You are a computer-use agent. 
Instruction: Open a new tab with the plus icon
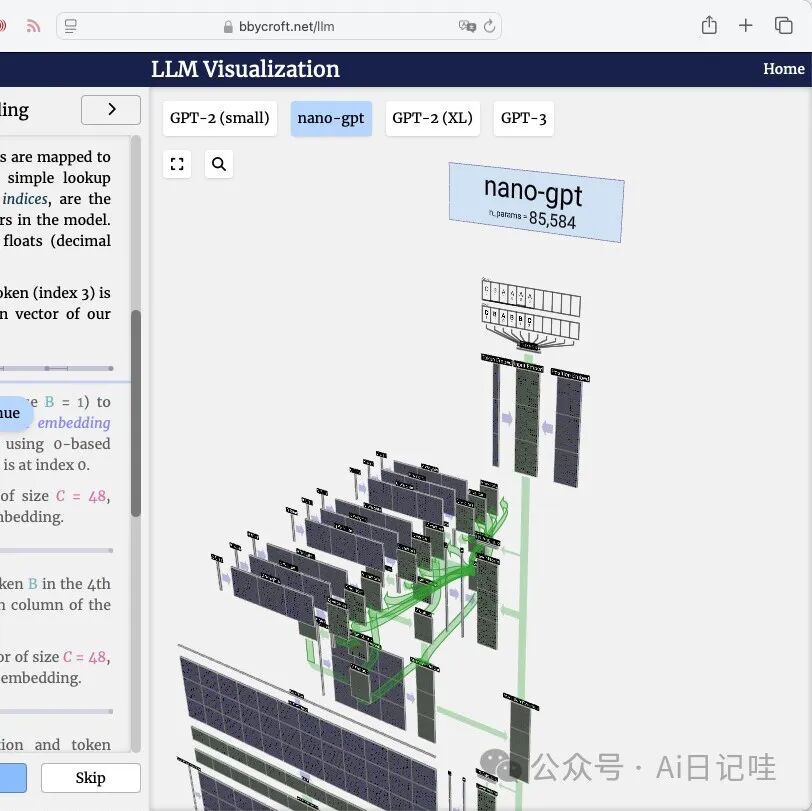click(746, 25)
